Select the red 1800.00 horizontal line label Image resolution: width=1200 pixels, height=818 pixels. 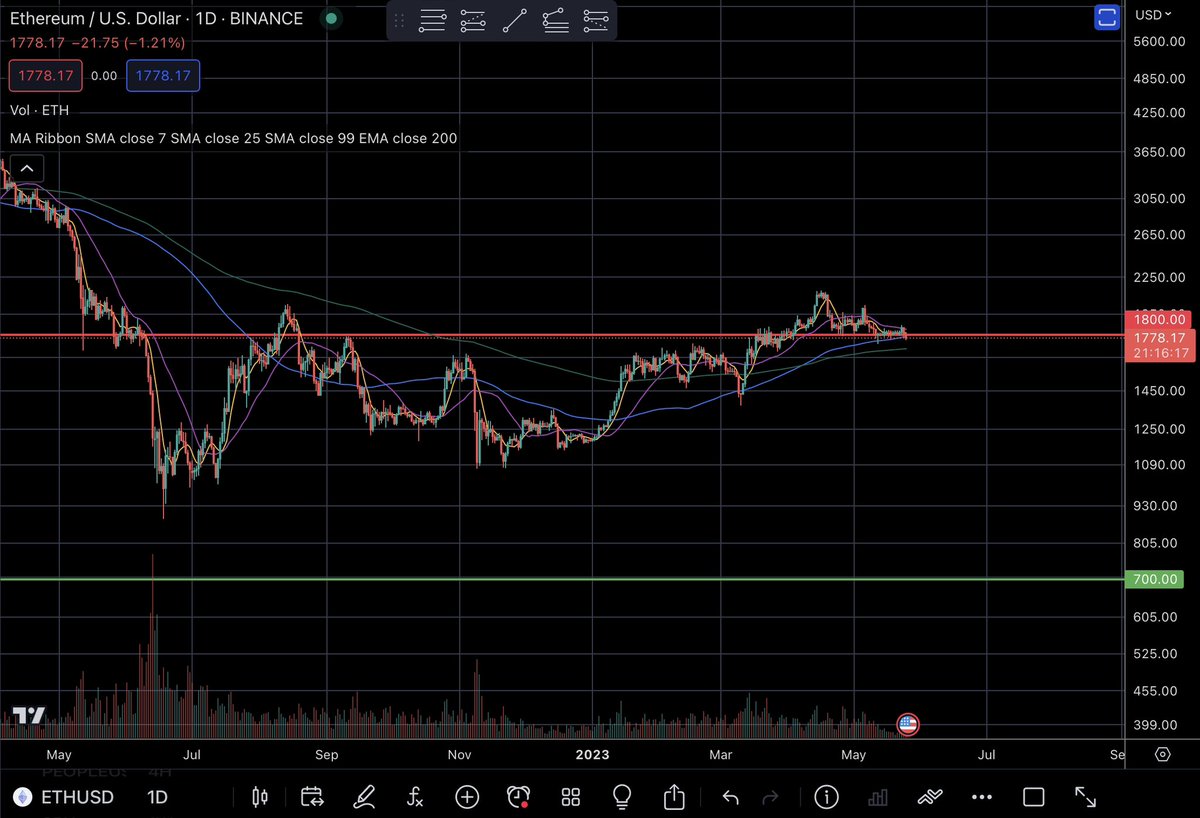1158,319
